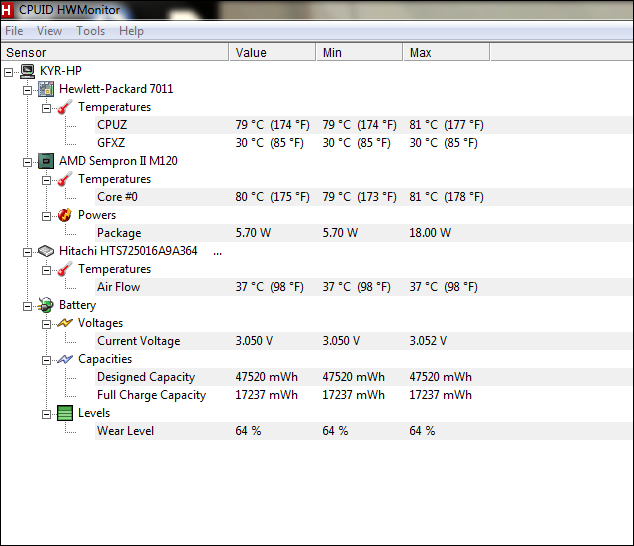Image resolution: width=634 pixels, height=546 pixels.
Task: Click Designed Capacity min 47520 mWh
Action: 353,377
